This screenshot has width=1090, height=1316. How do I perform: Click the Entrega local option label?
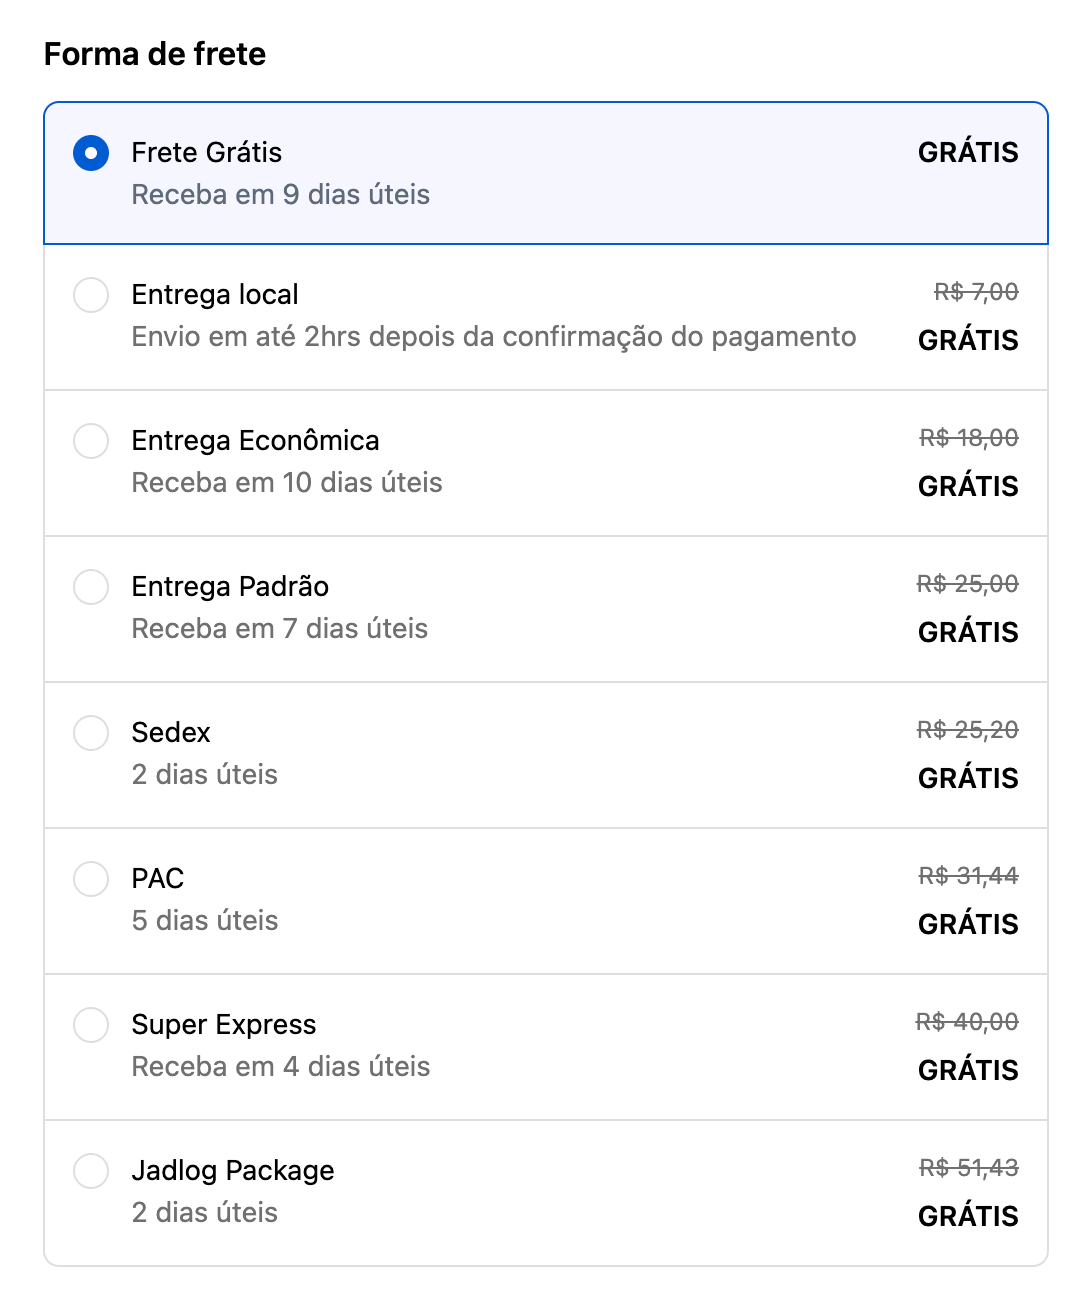coord(215,295)
